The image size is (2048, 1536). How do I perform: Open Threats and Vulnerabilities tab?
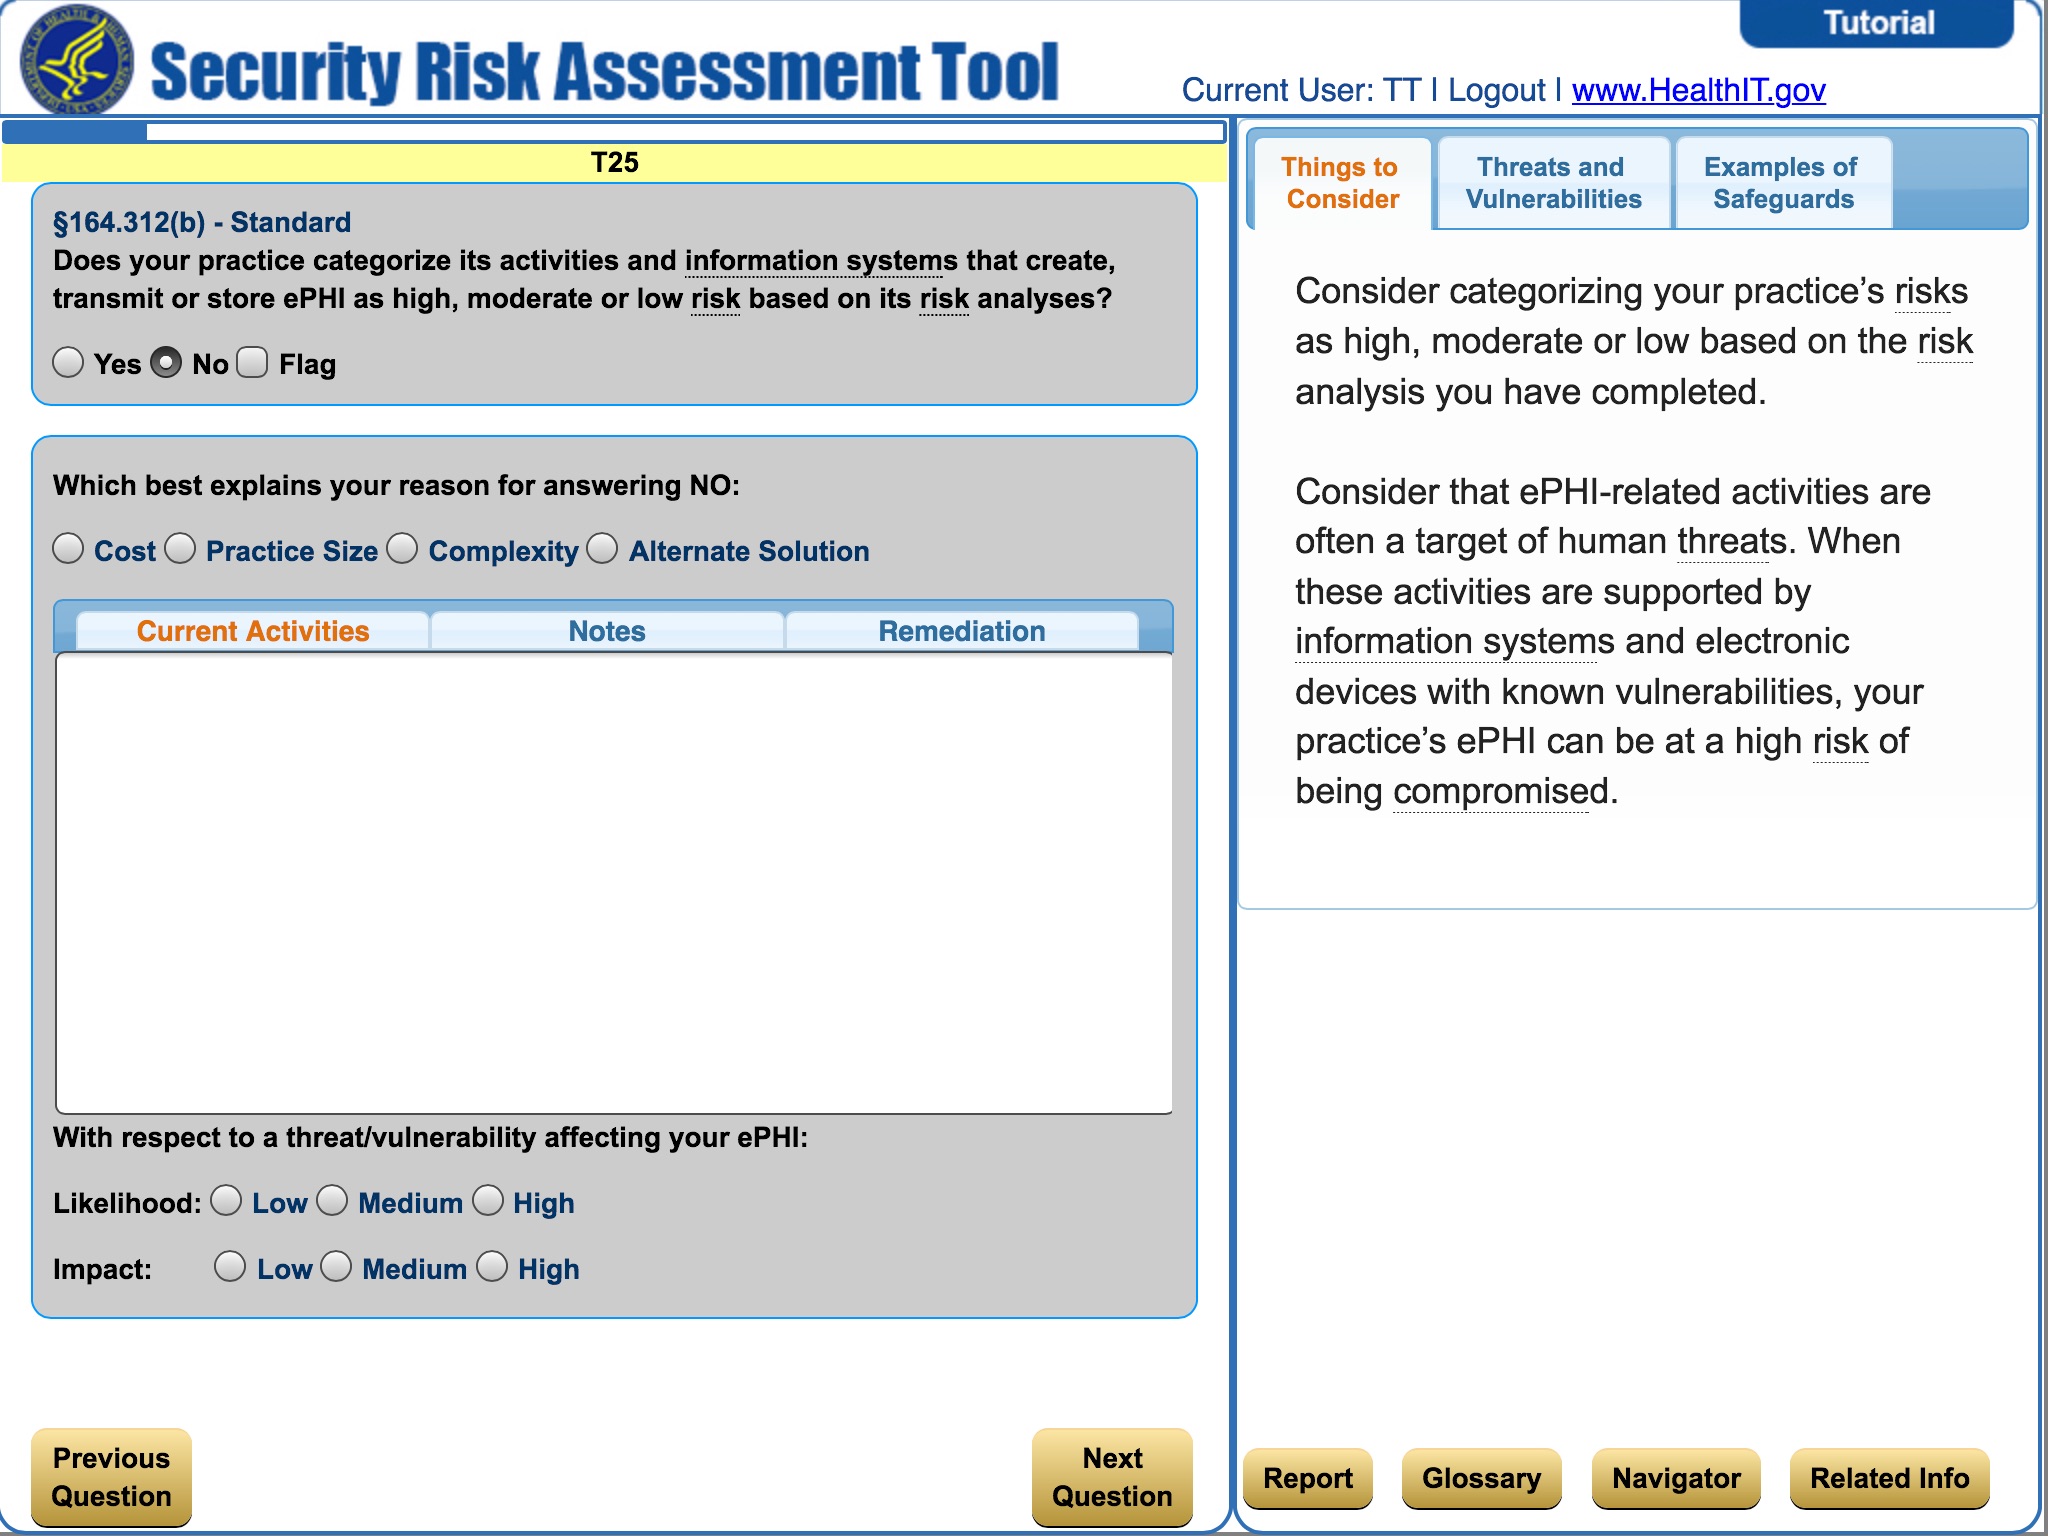tap(1553, 183)
